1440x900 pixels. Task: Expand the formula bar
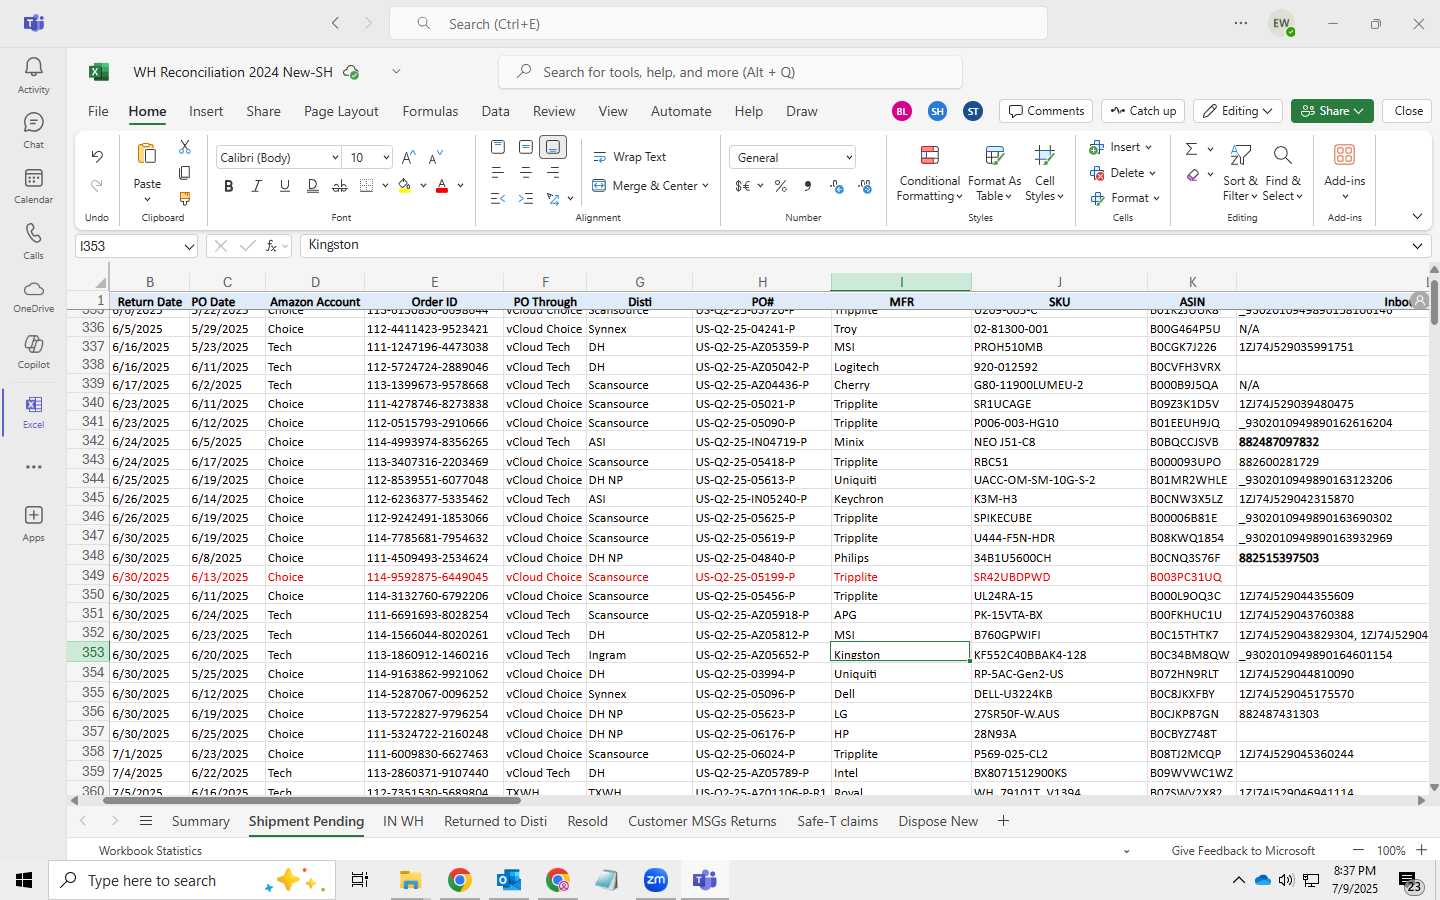(1417, 246)
